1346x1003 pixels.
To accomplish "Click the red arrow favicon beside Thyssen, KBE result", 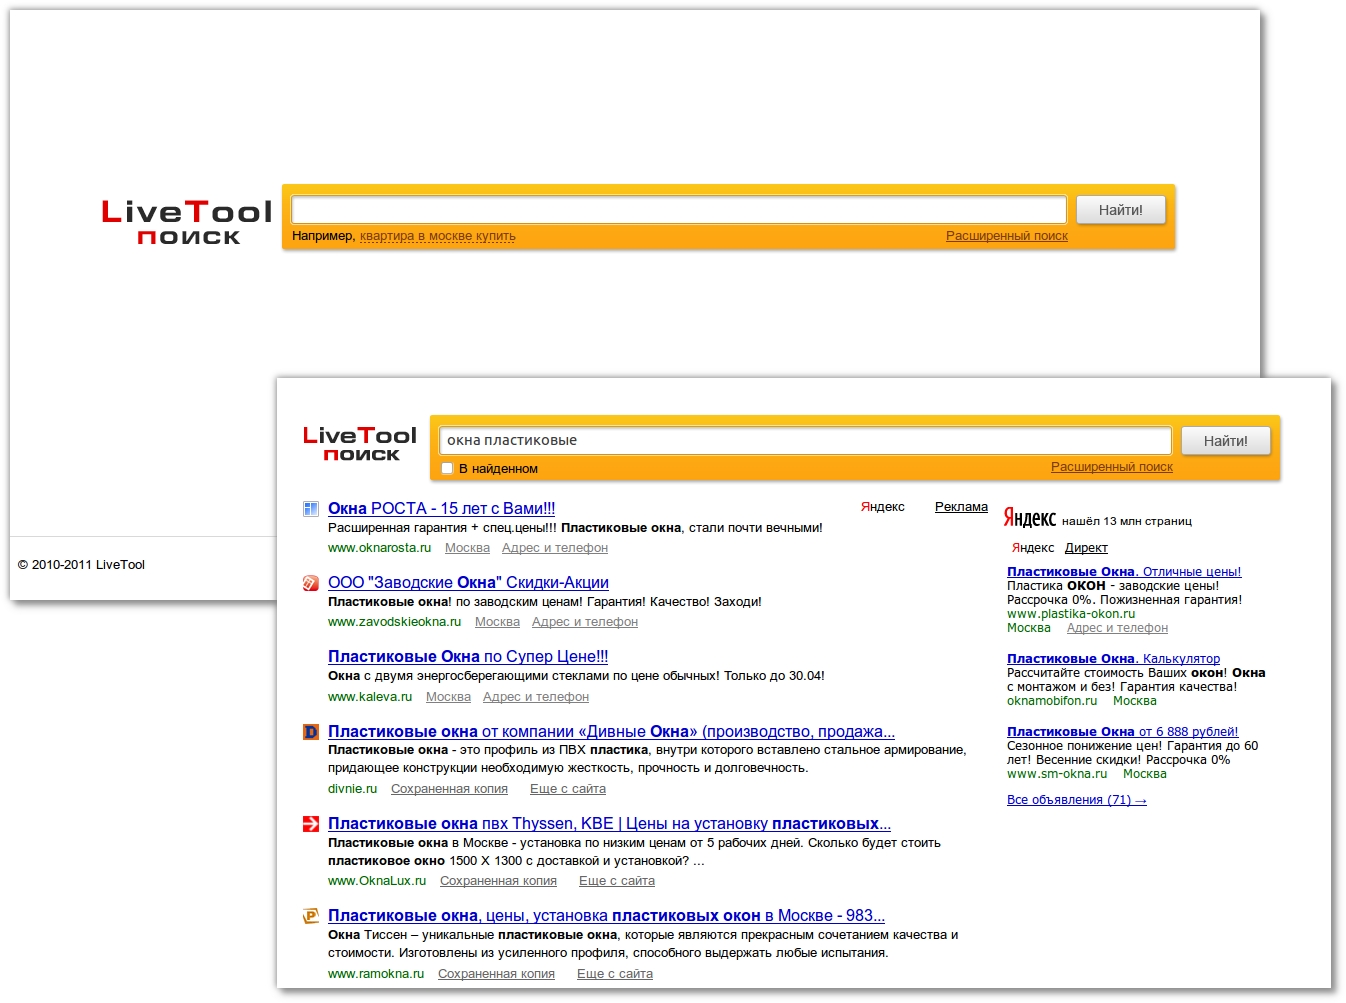I will pyautogui.click(x=311, y=824).
